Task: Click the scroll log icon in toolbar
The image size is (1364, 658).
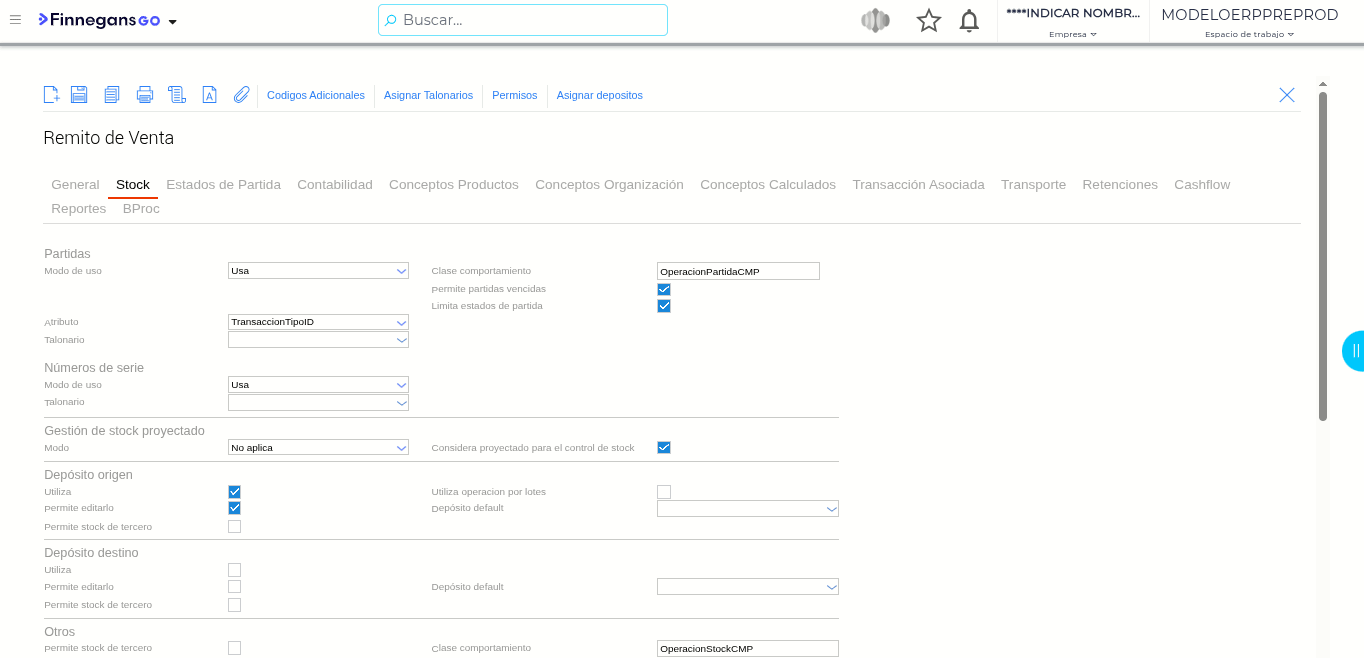Action: (x=177, y=95)
